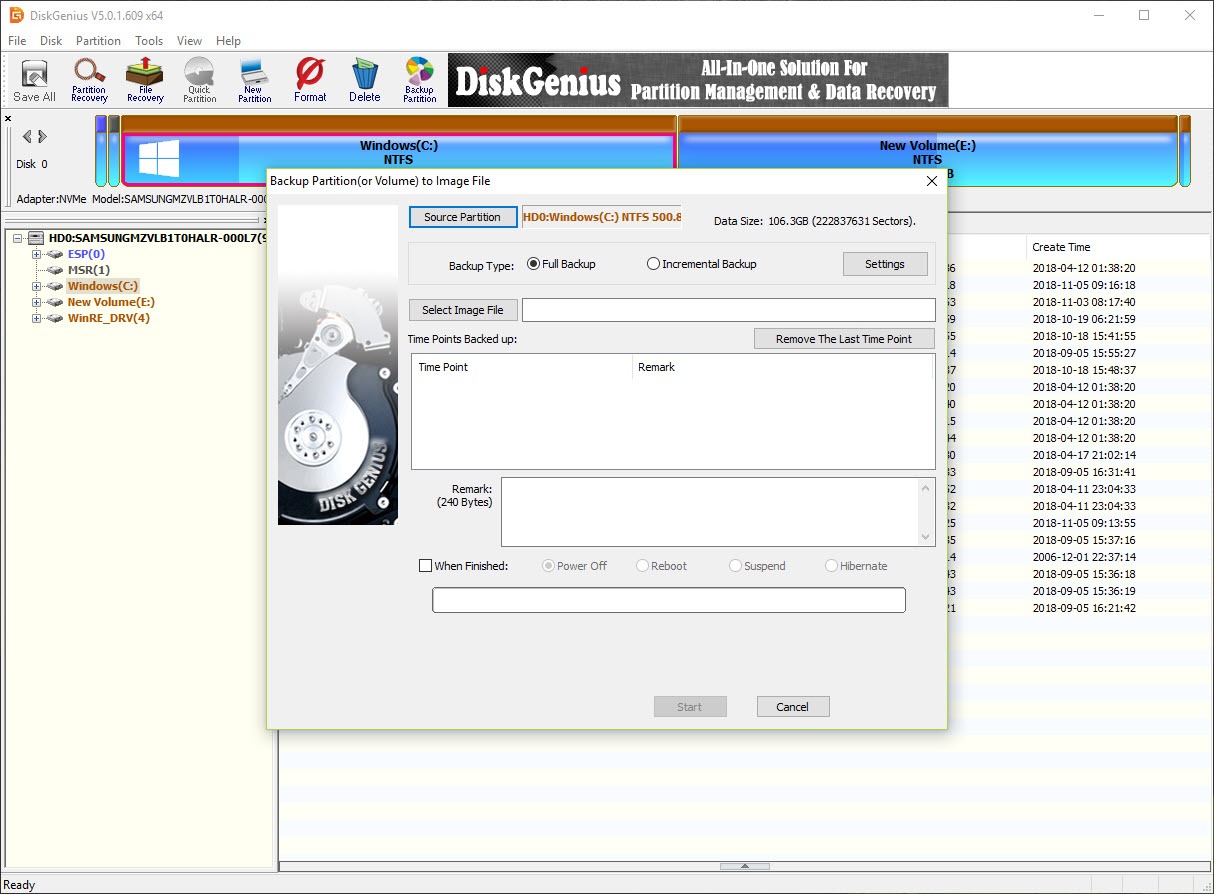
Task: Open the Partition Recovery tool
Action: pyautogui.click(x=89, y=80)
